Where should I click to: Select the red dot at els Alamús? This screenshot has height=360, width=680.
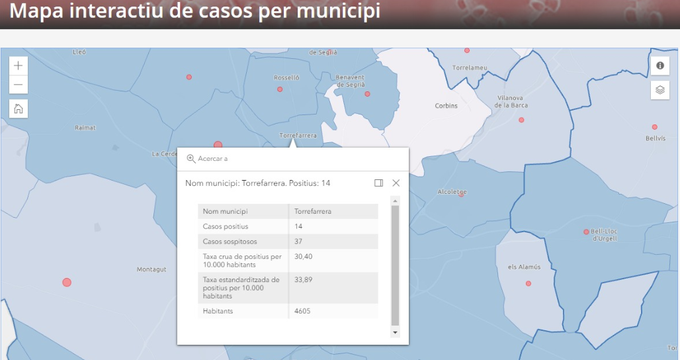click(528, 284)
